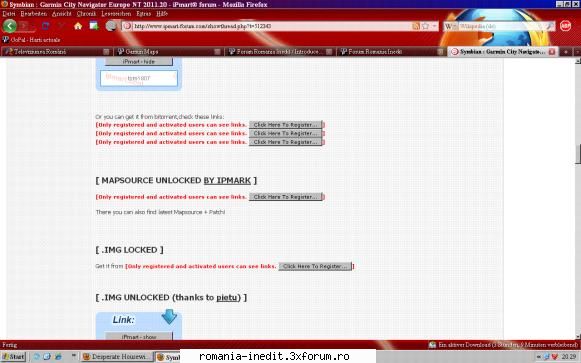Click the first quick launch icon next to Start
Screen dimensions: 581x363
point(37,357)
